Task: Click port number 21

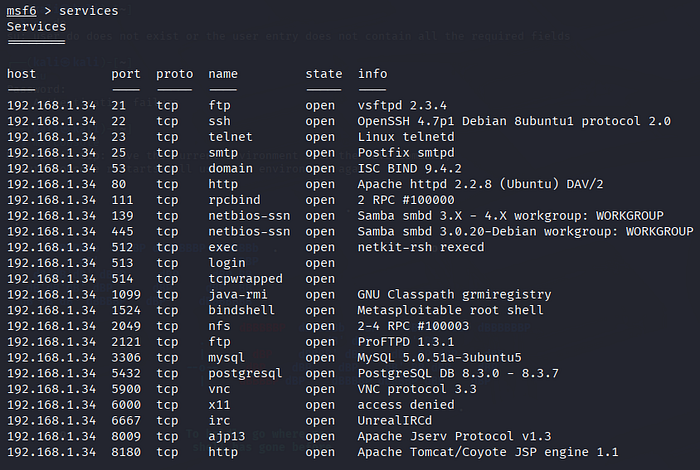Action: (x=119, y=105)
